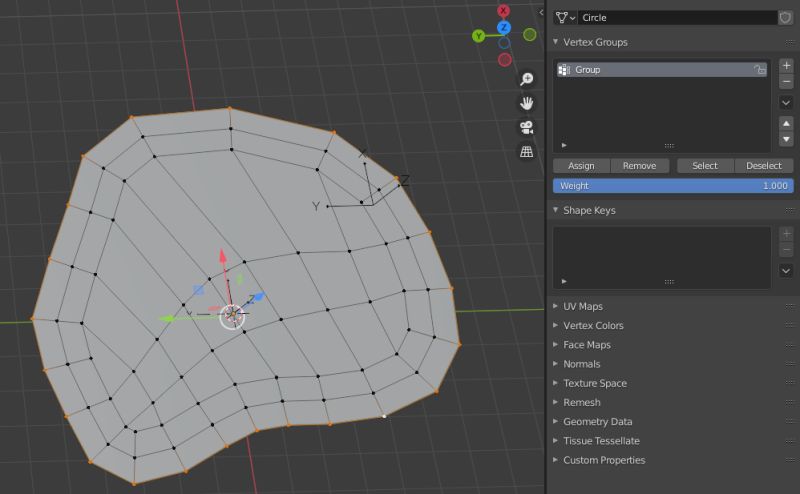Click Assign button
800x494 pixels.
[581, 166]
